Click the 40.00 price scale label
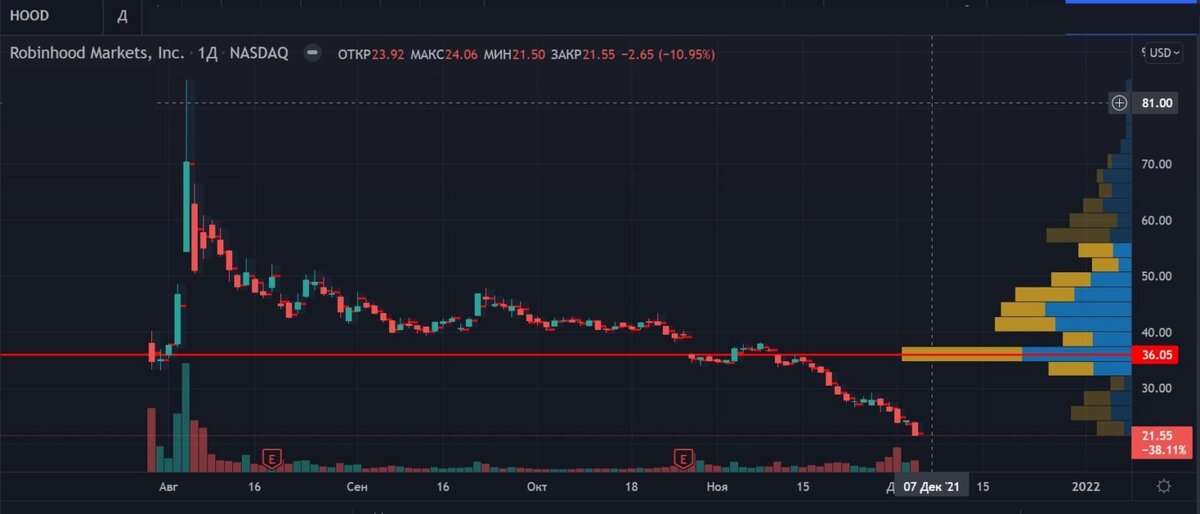Screen dimensions: 1200x514 tap(1158, 332)
